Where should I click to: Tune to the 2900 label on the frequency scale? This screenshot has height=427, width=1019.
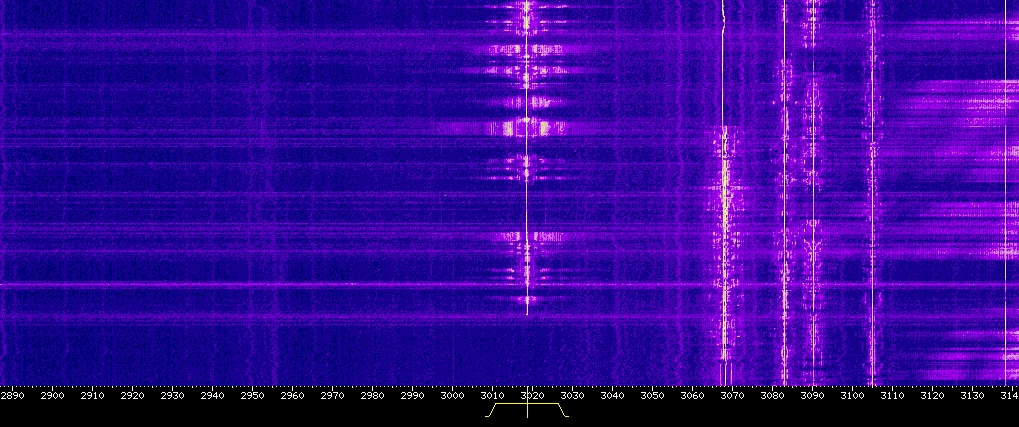pyautogui.click(x=52, y=395)
